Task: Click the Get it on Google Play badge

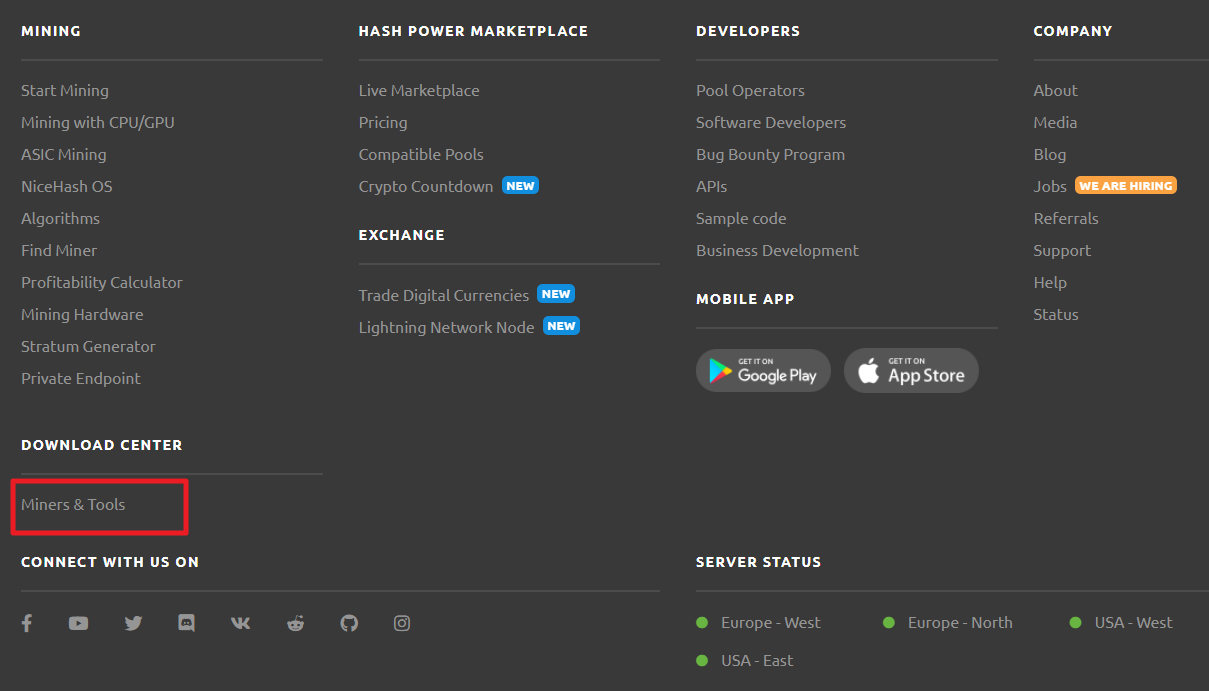Action: pos(763,370)
